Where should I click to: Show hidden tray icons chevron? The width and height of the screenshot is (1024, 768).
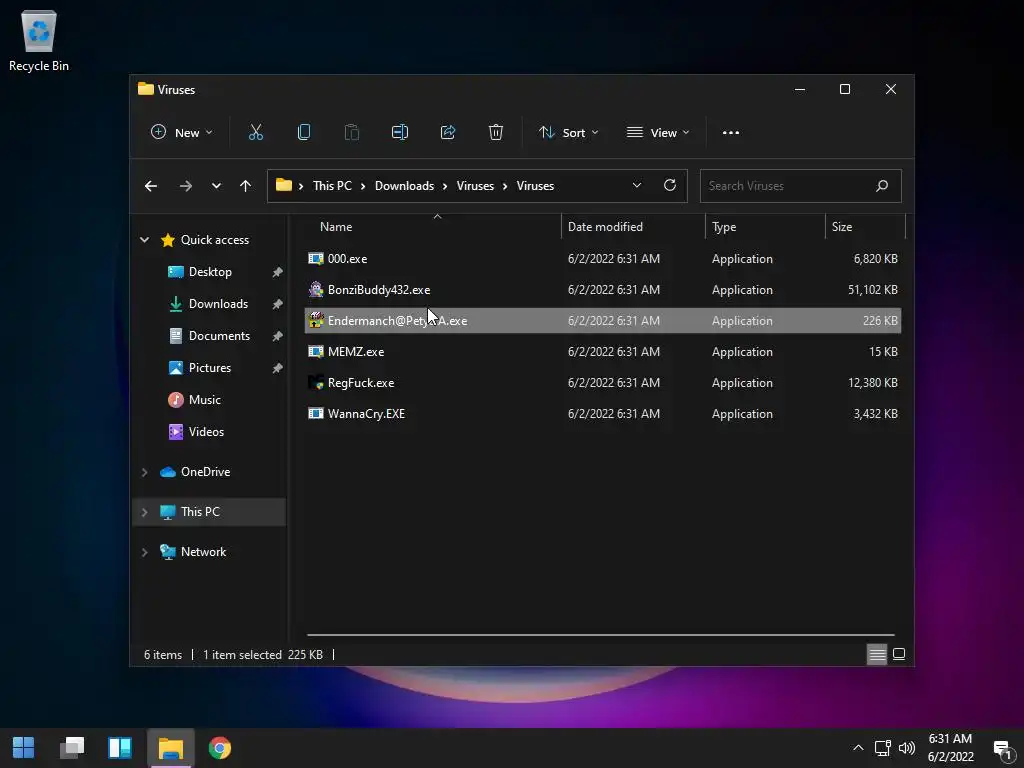pyautogui.click(x=858, y=748)
